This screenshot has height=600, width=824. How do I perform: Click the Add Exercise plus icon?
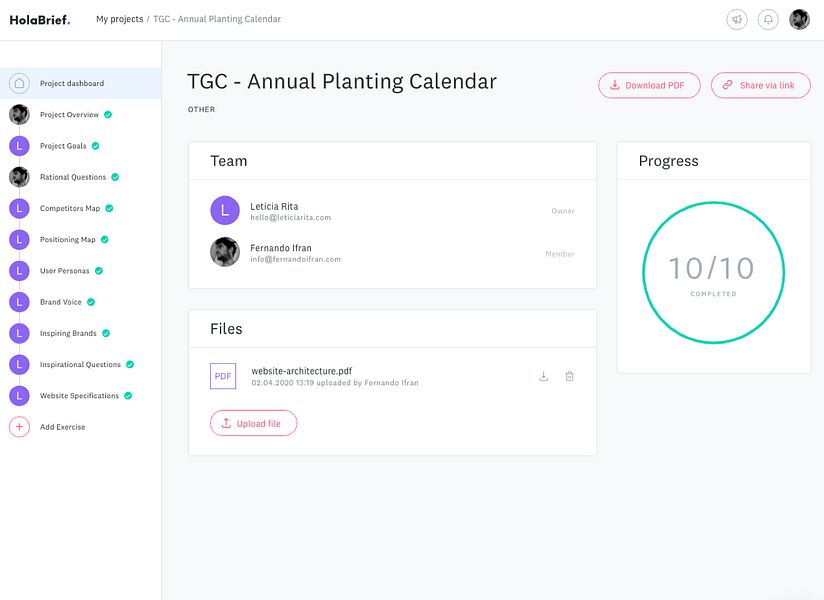19,427
